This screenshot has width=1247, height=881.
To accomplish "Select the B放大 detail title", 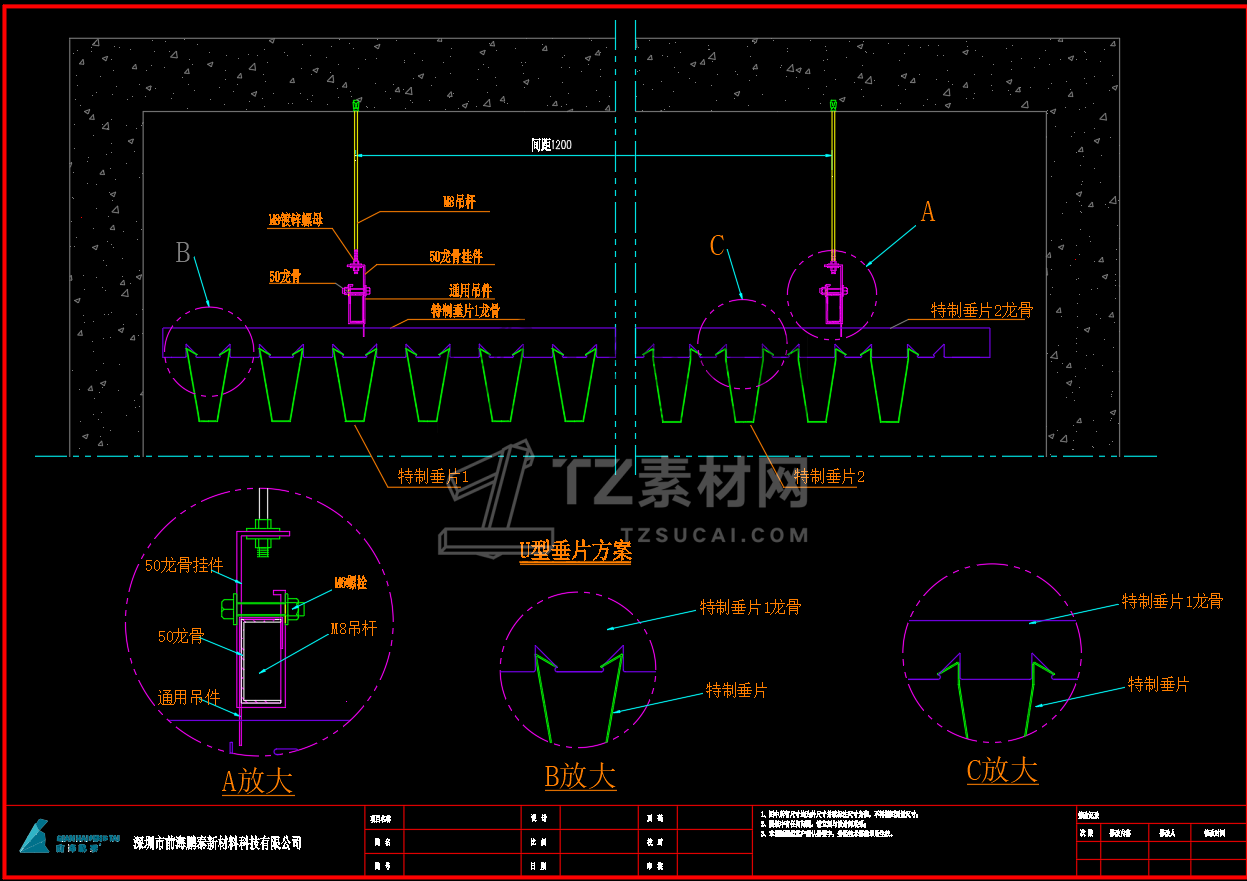I will 580,777.
